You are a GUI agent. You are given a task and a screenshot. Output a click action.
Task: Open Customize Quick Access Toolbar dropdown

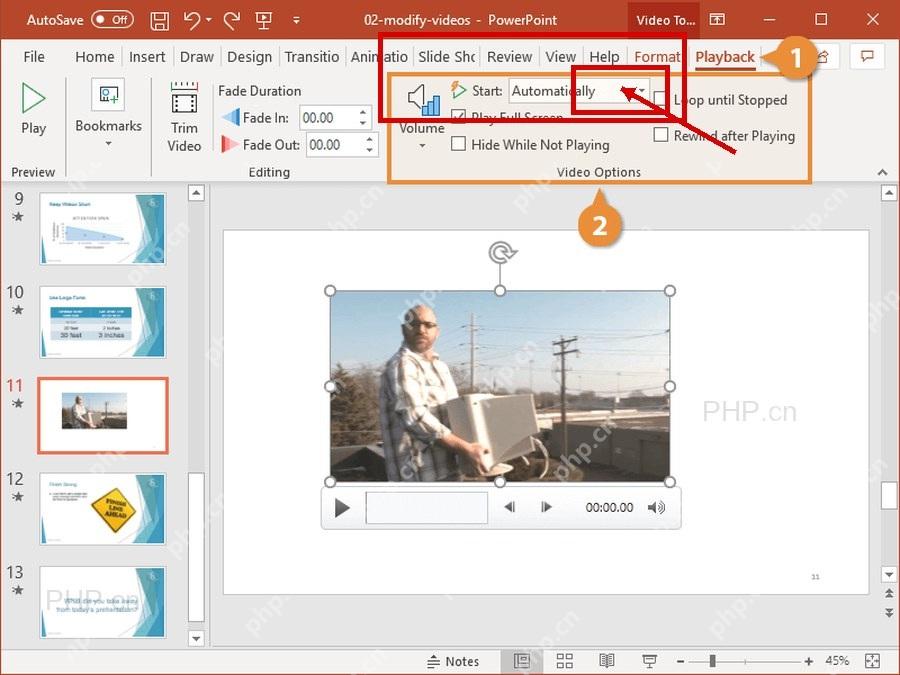296,21
